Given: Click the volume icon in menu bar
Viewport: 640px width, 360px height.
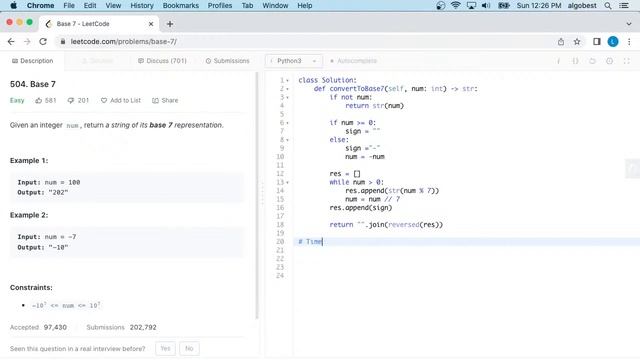Looking at the screenshot, I should [486, 6].
